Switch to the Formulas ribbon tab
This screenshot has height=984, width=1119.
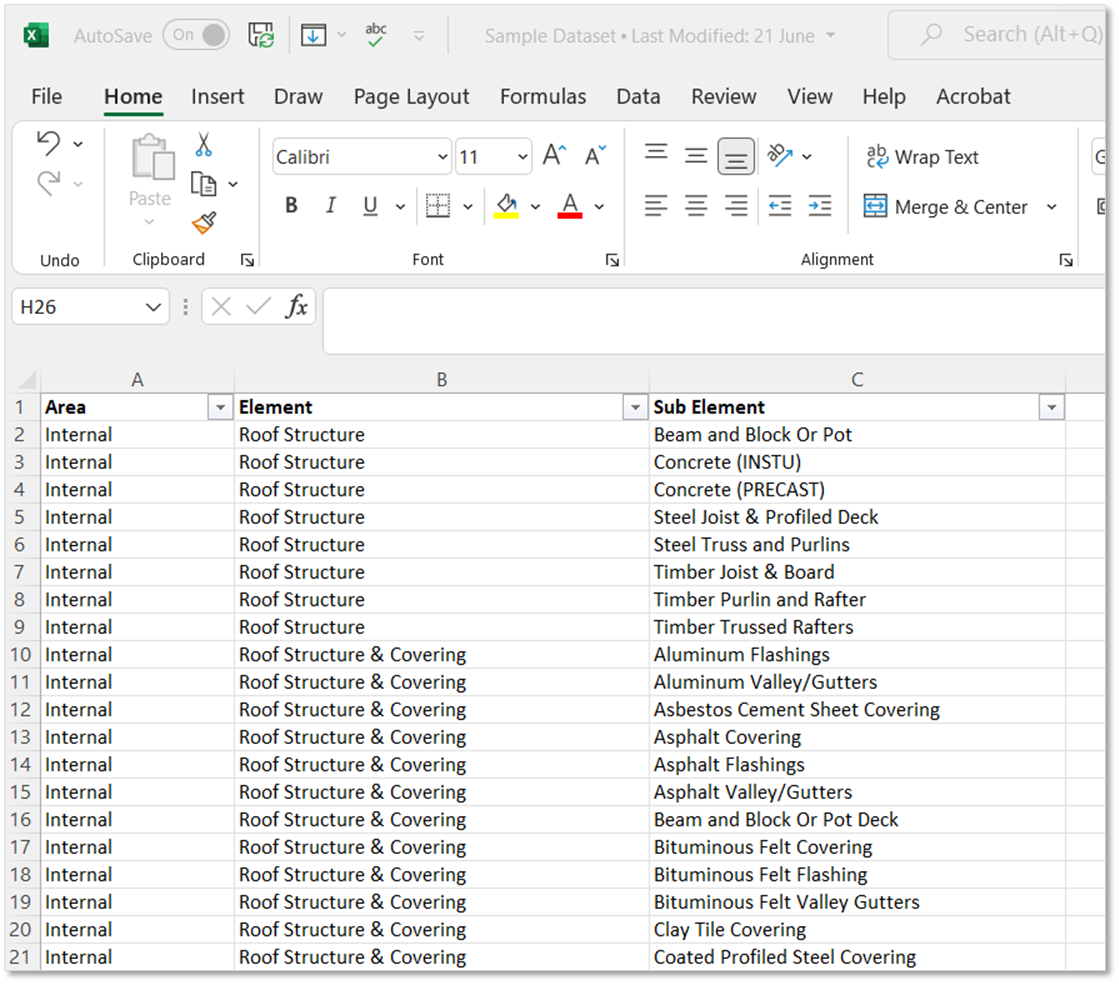[x=542, y=96]
